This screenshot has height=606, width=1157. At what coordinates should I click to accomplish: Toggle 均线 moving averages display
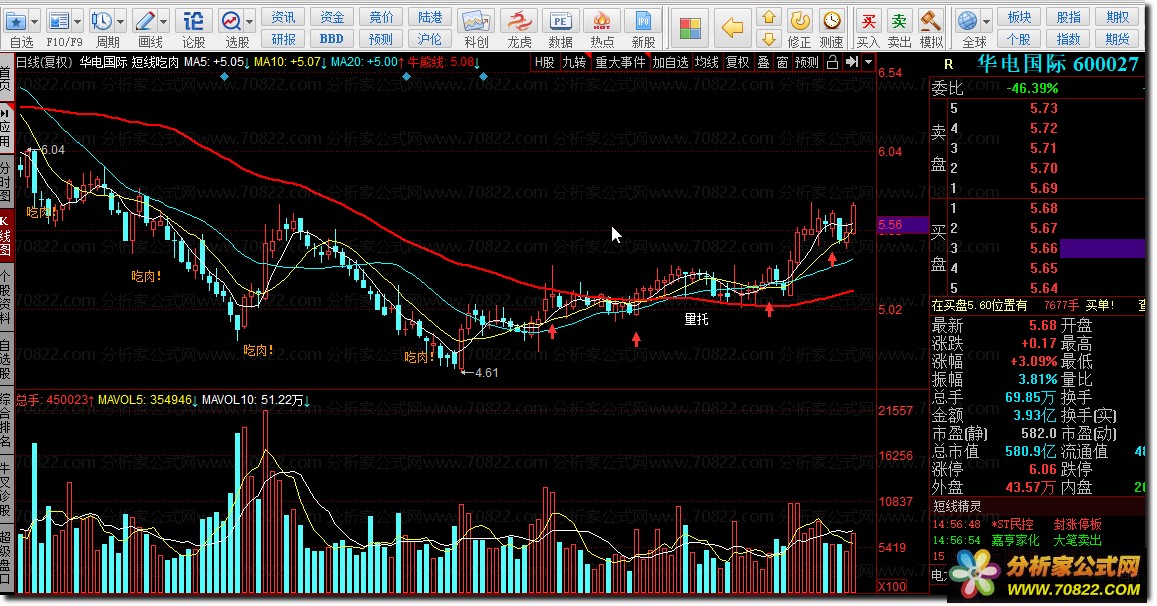pyautogui.click(x=707, y=63)
